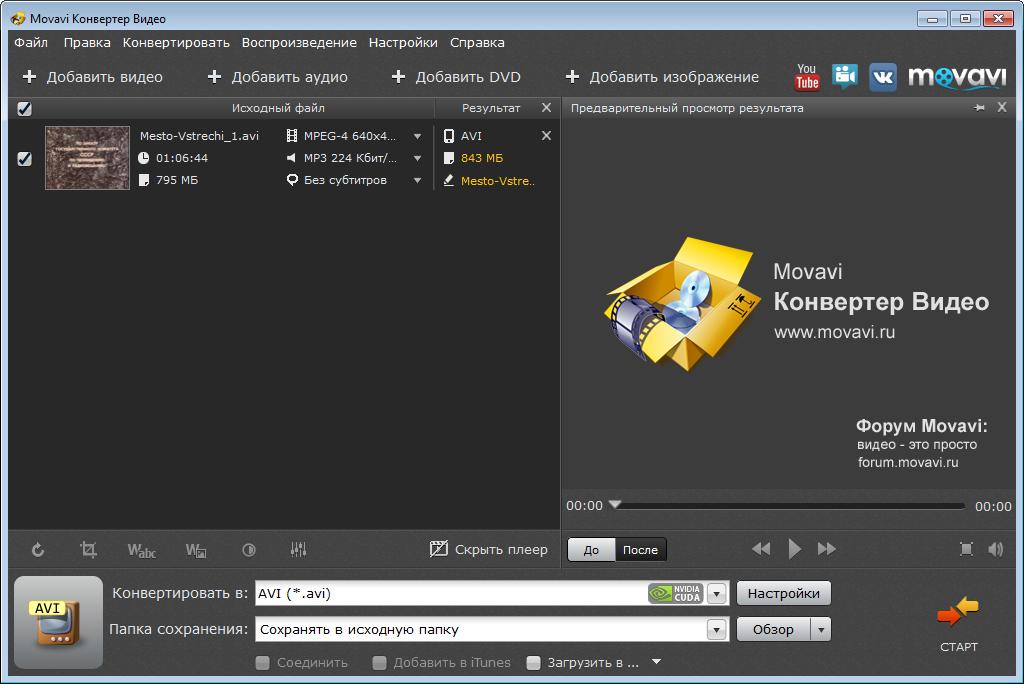Select the crop tool icon

pyautogui.click(x=88, y=549)
